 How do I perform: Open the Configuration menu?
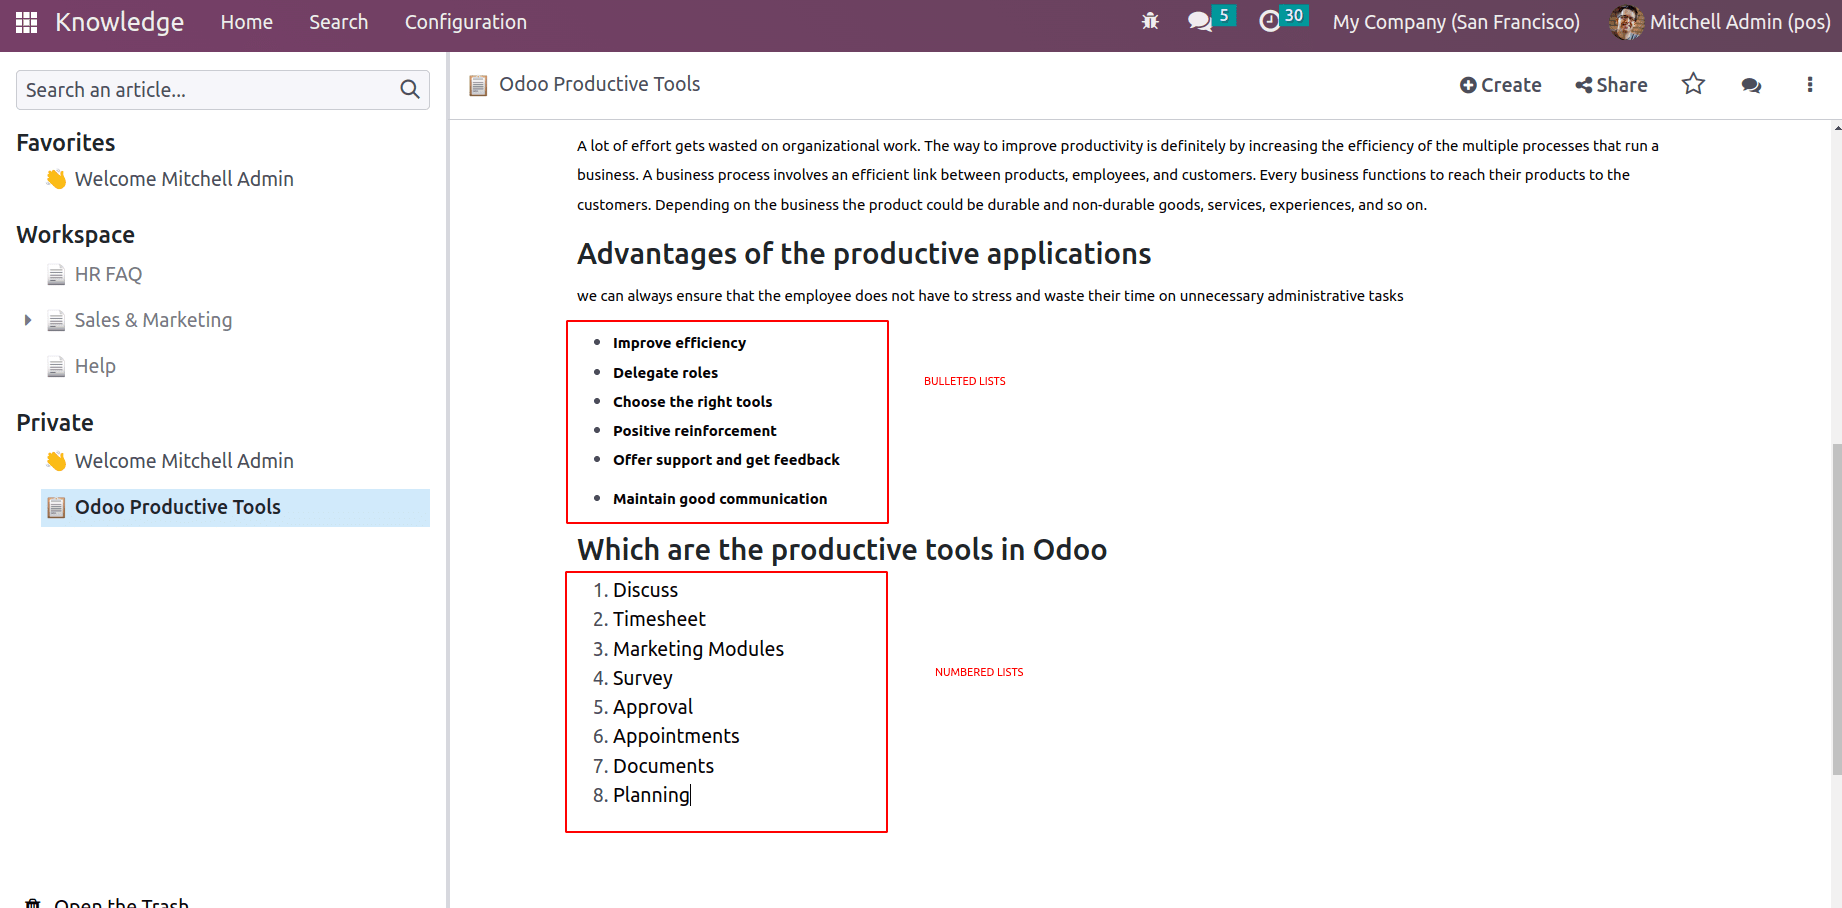click(466, 22)
